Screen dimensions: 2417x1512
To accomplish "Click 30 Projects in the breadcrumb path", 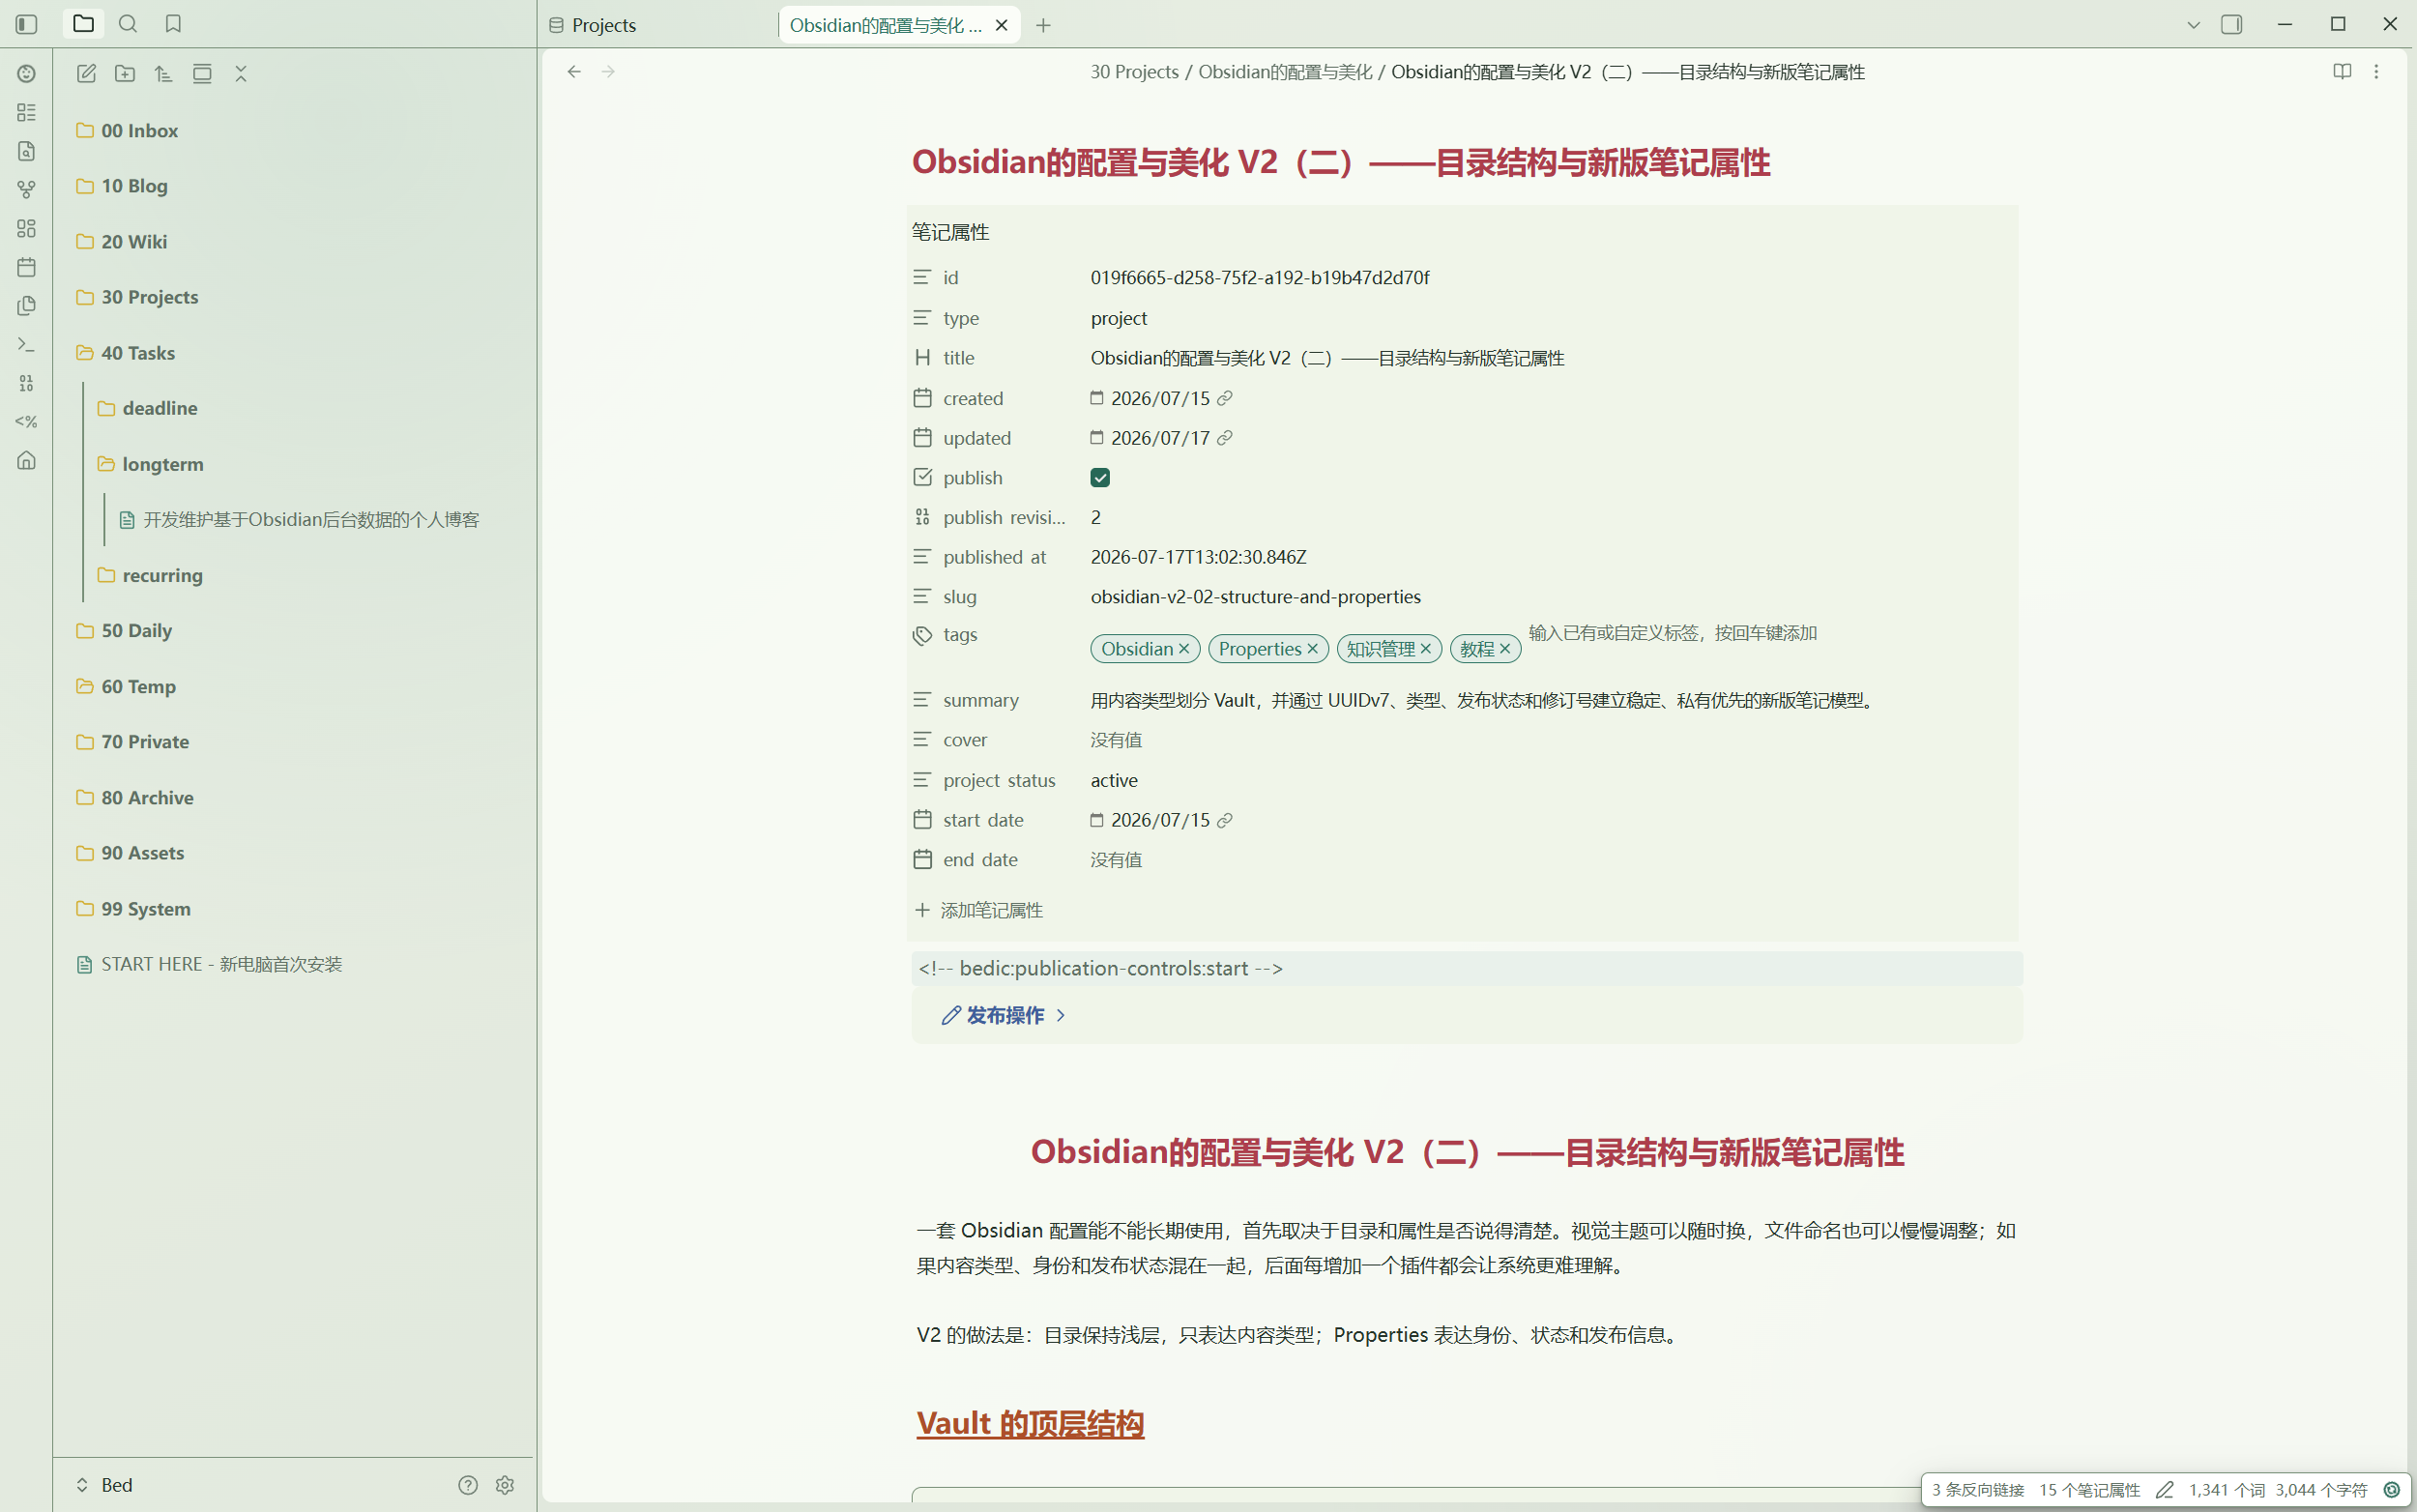I will [x=1134, y=72].
